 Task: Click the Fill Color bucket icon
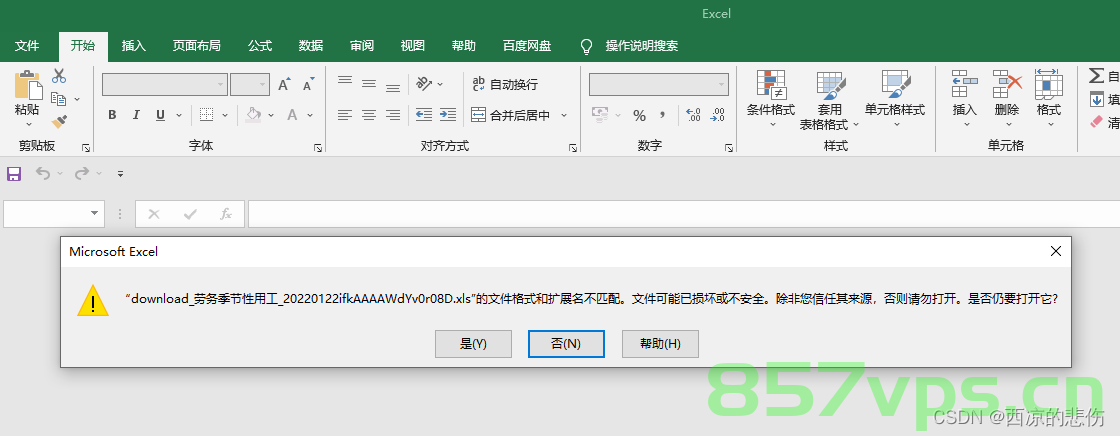254,115
